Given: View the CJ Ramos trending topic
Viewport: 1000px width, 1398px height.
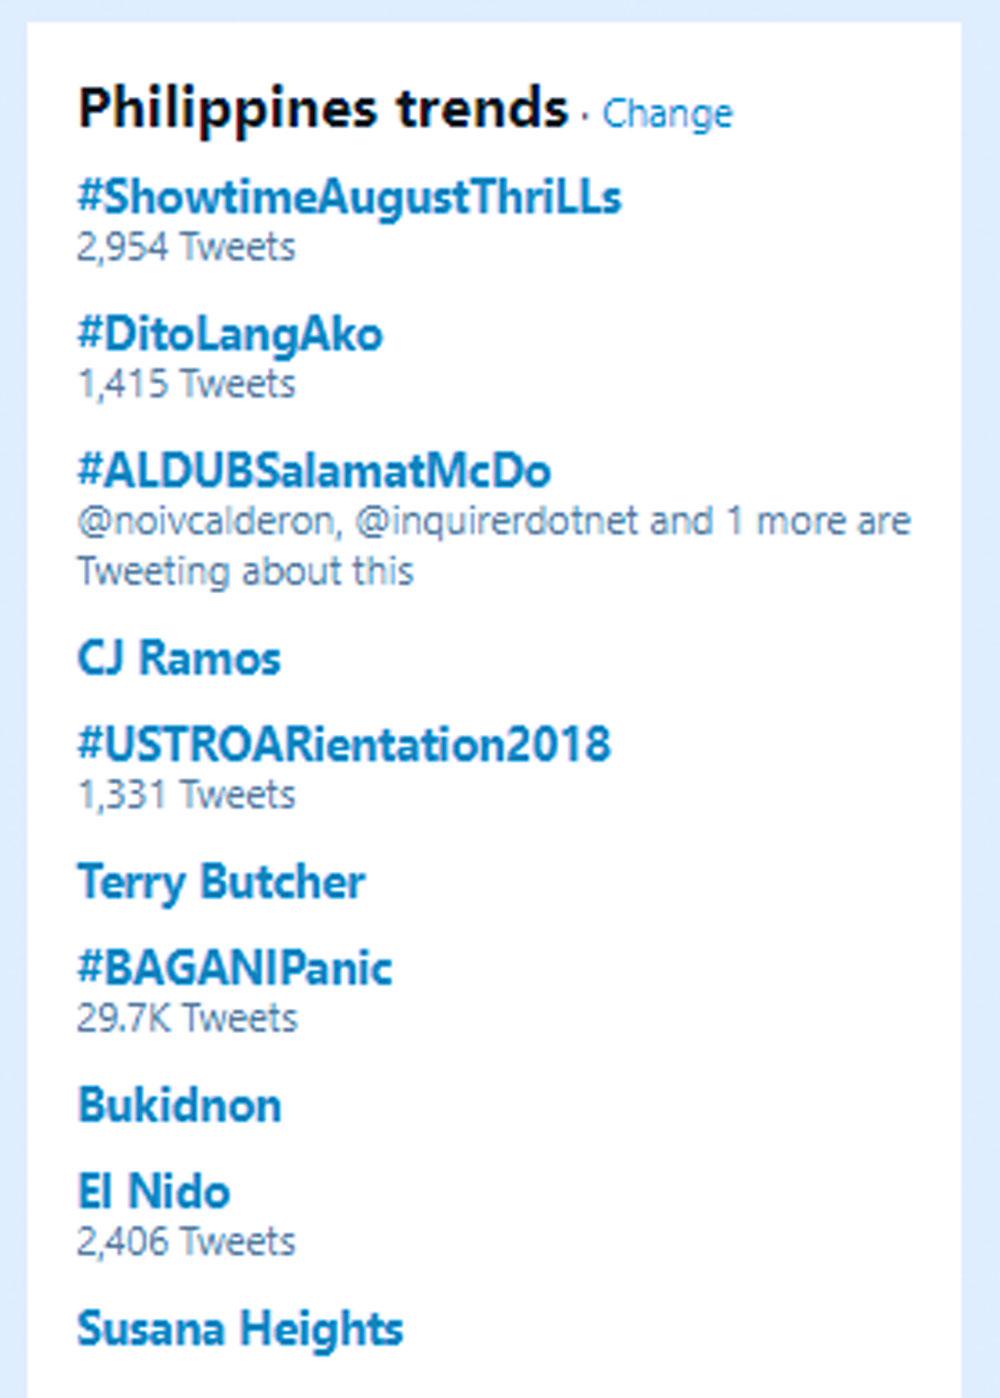Looking at the screenshot, I should tap(179, 658).
